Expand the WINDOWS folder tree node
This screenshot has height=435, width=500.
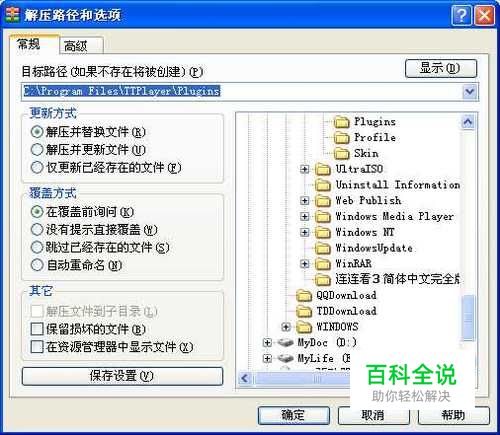click(x=286, y=327)
